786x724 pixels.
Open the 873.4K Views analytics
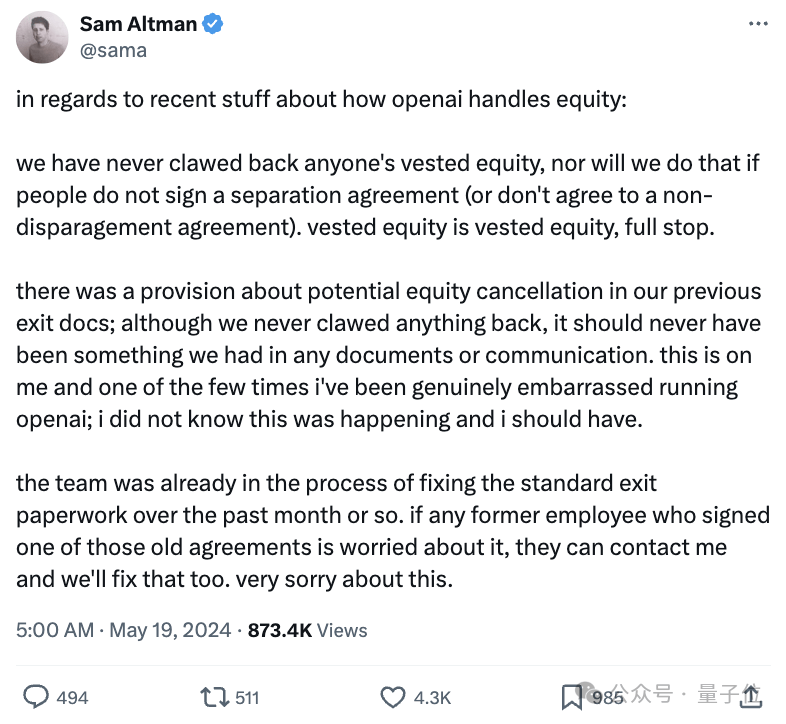[x=307, y=630]
